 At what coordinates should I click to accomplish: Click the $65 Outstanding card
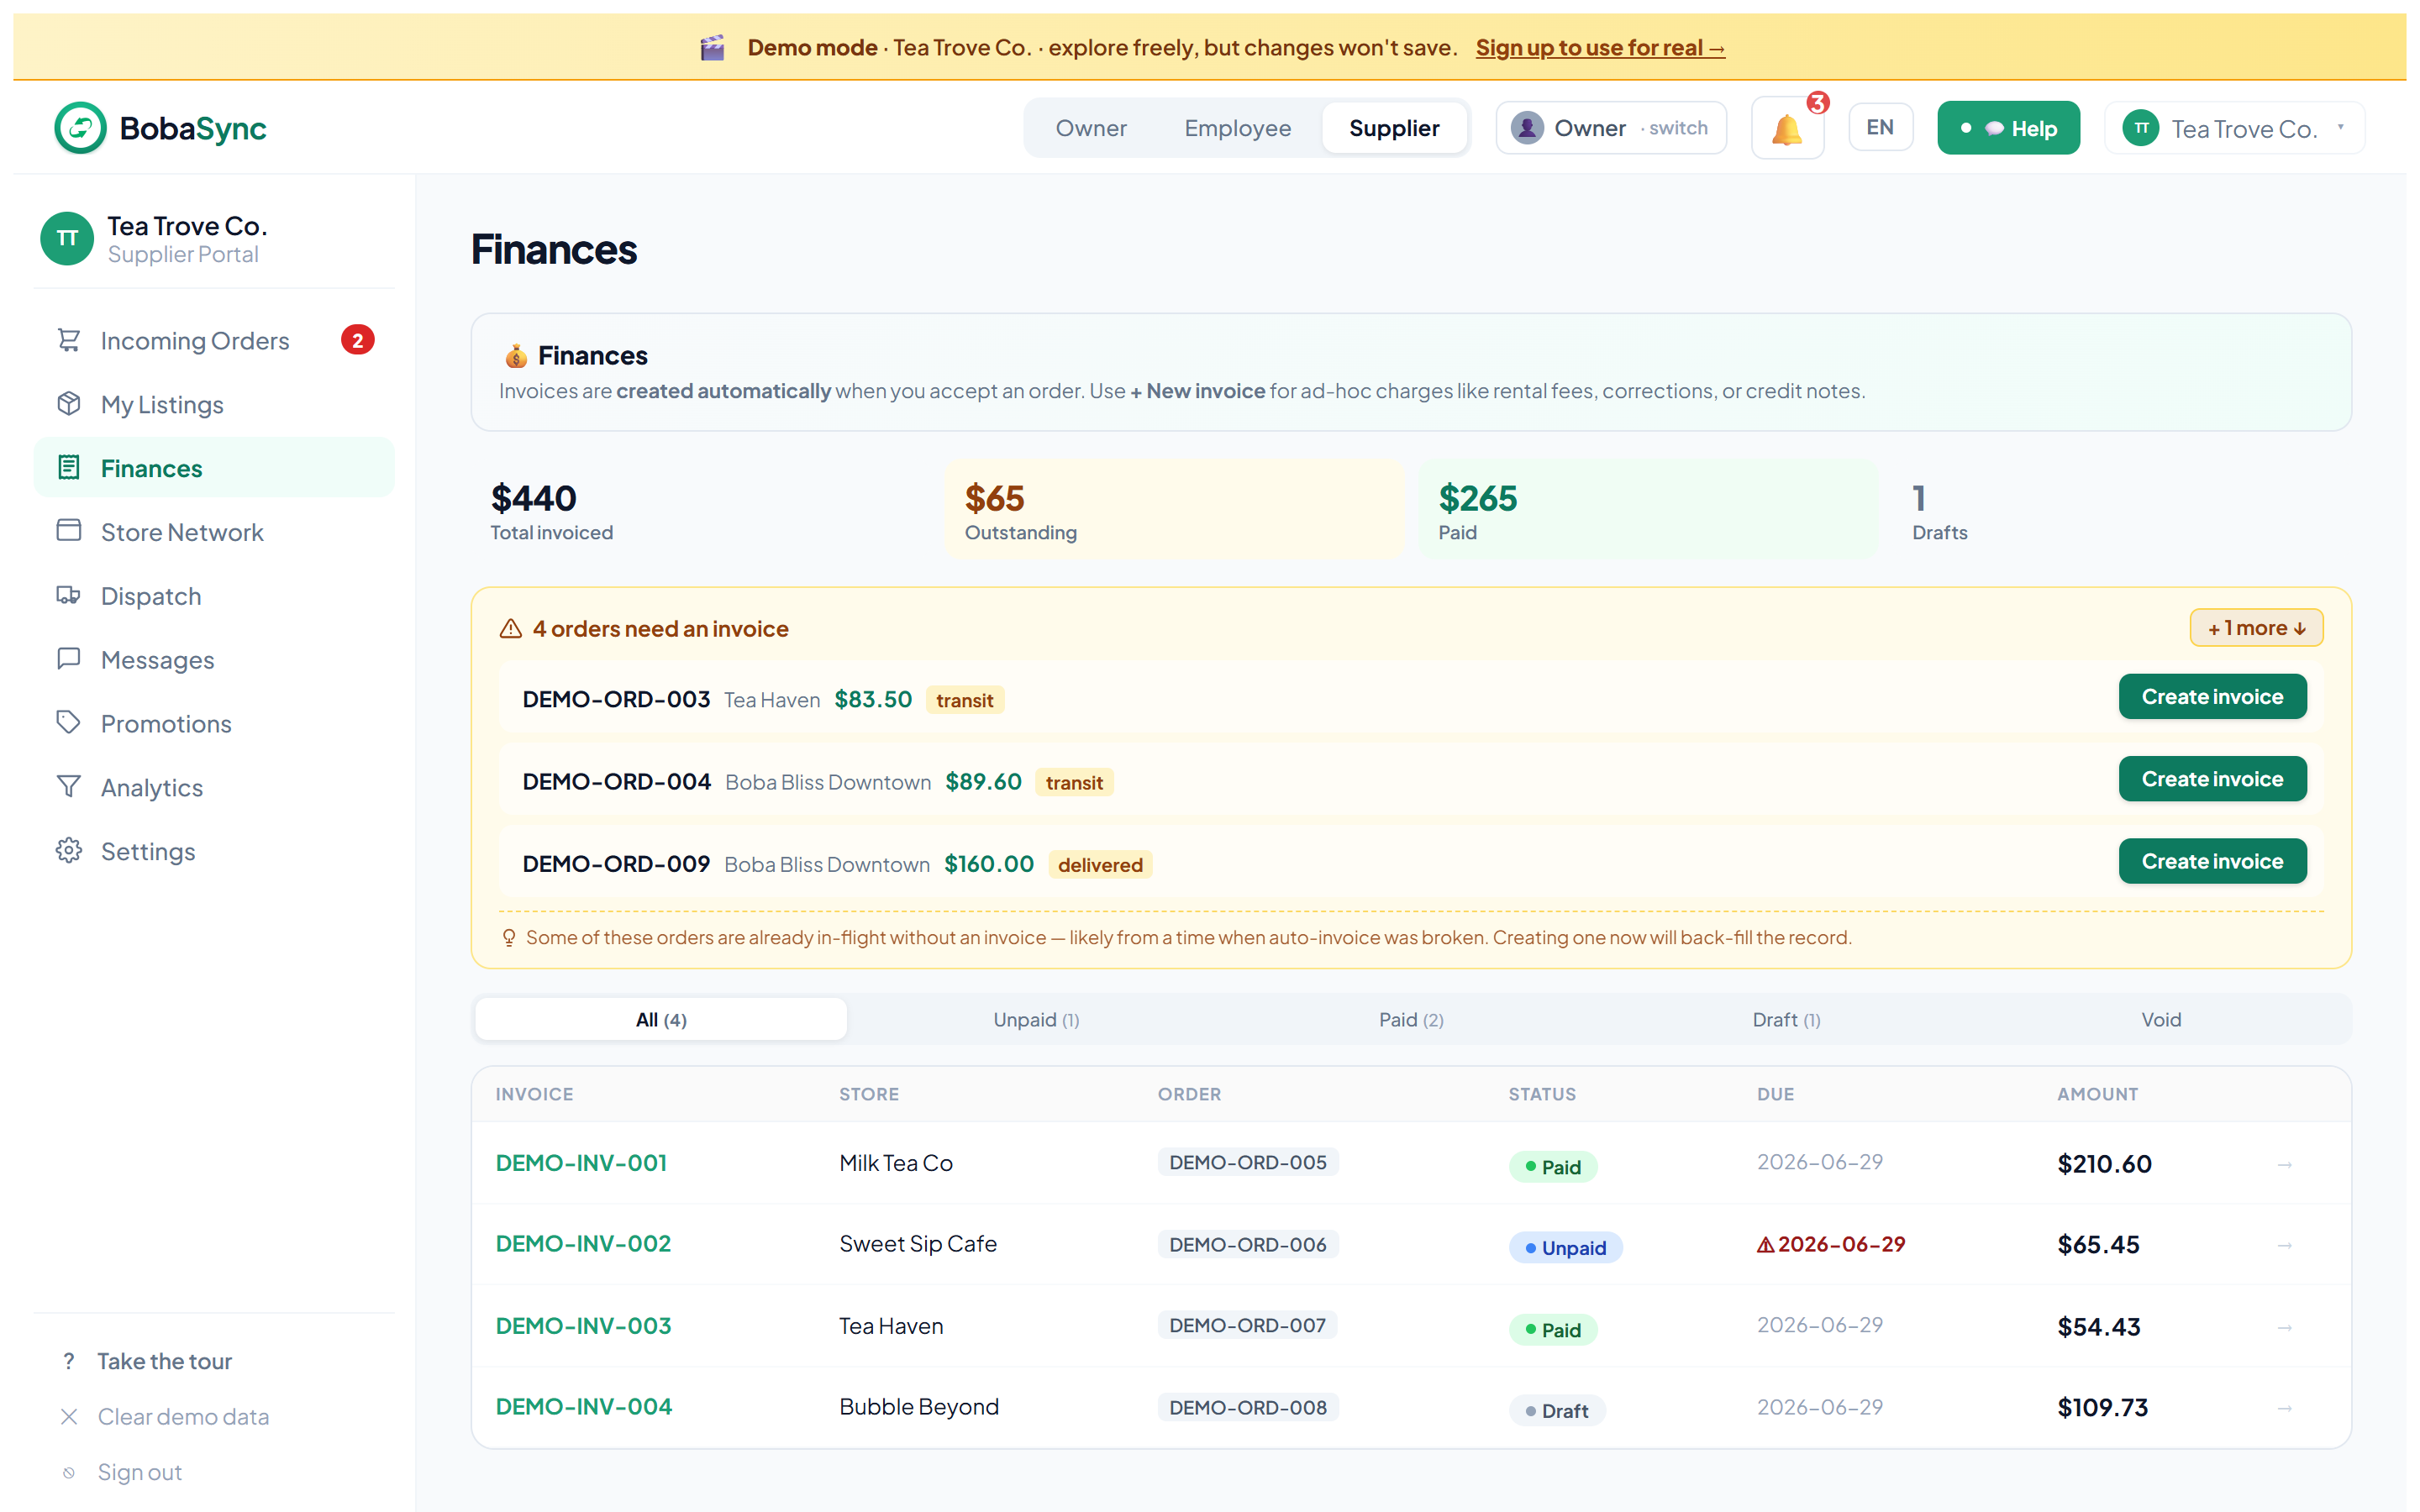(x=1175, y=510)
